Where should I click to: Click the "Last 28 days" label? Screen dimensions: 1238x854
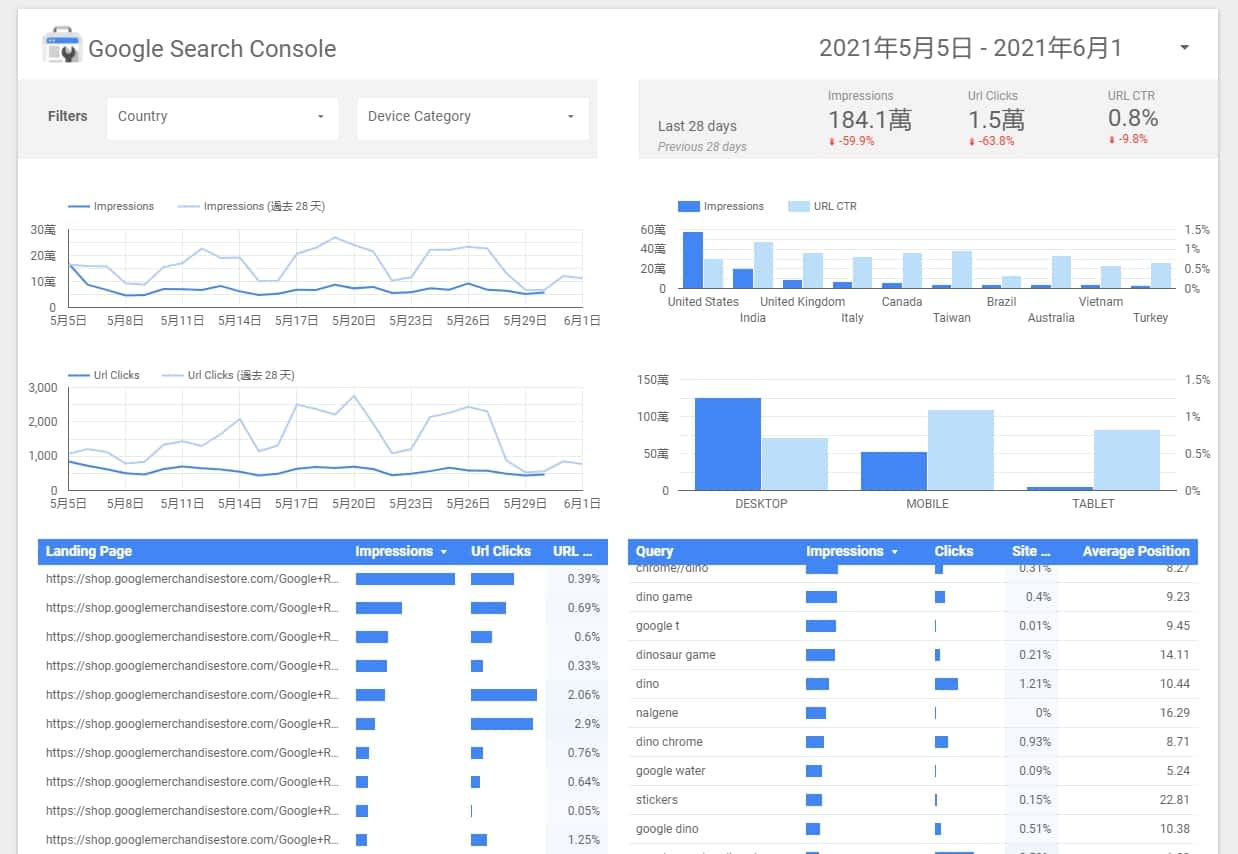click(x=697, y=127)
